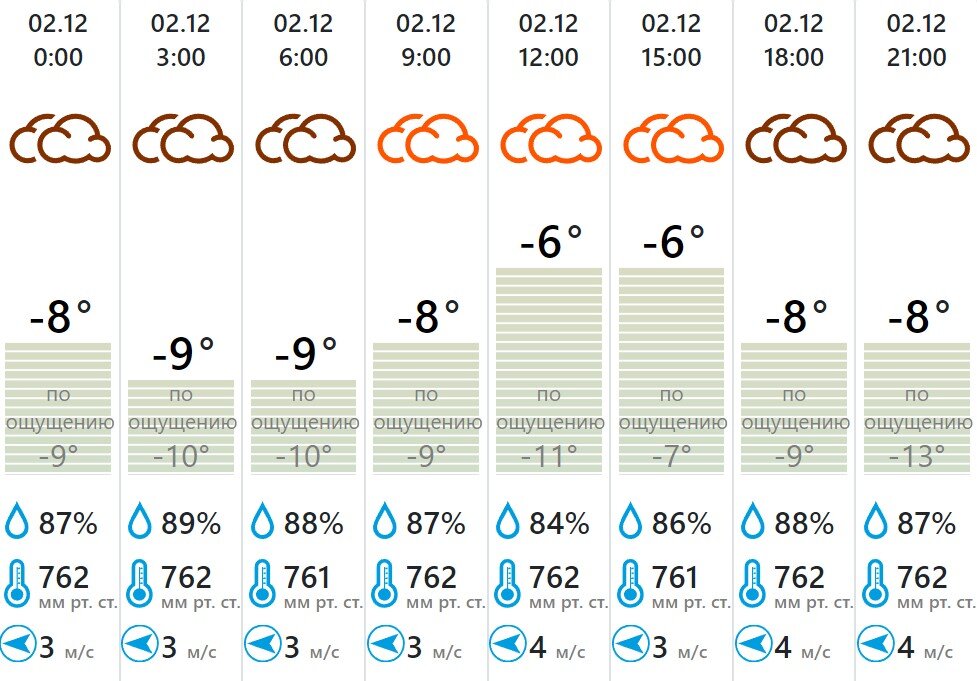The height and width of the screenshot is (681, 977).
Task: Select the 02.12 3:00 column header
Action: click(181, 40)
